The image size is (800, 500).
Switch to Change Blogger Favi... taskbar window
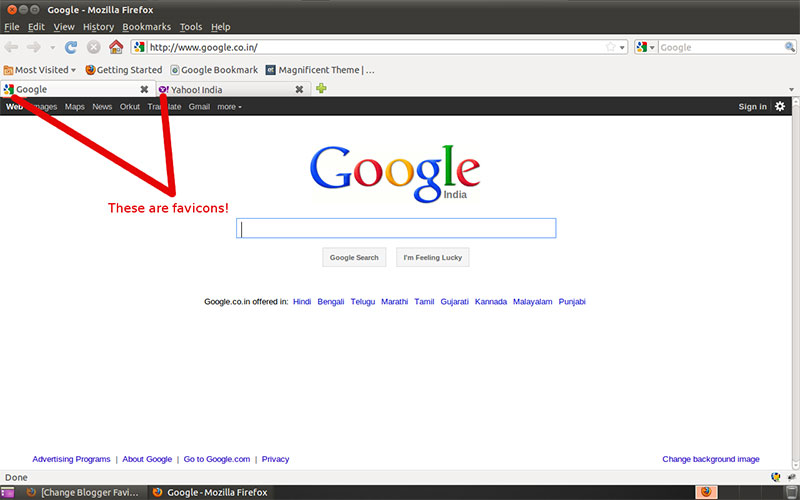pos(83,492)
